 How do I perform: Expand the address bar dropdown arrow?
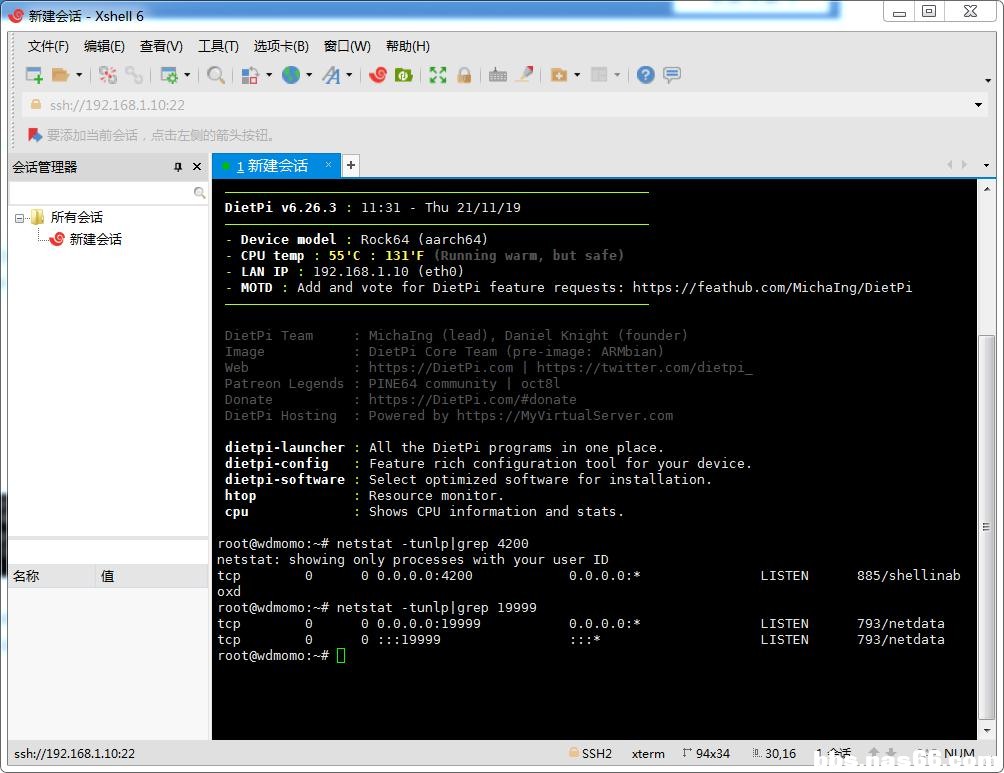click(x=978, y=105)
